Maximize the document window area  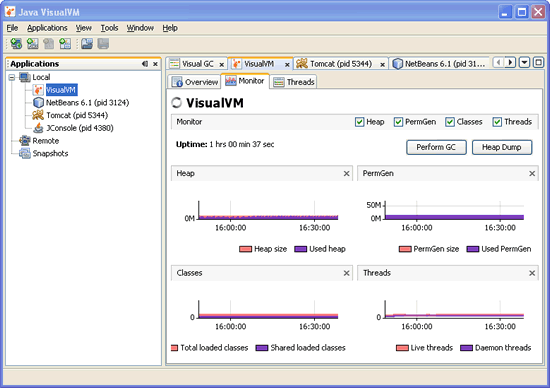click(x=538, y=63)
